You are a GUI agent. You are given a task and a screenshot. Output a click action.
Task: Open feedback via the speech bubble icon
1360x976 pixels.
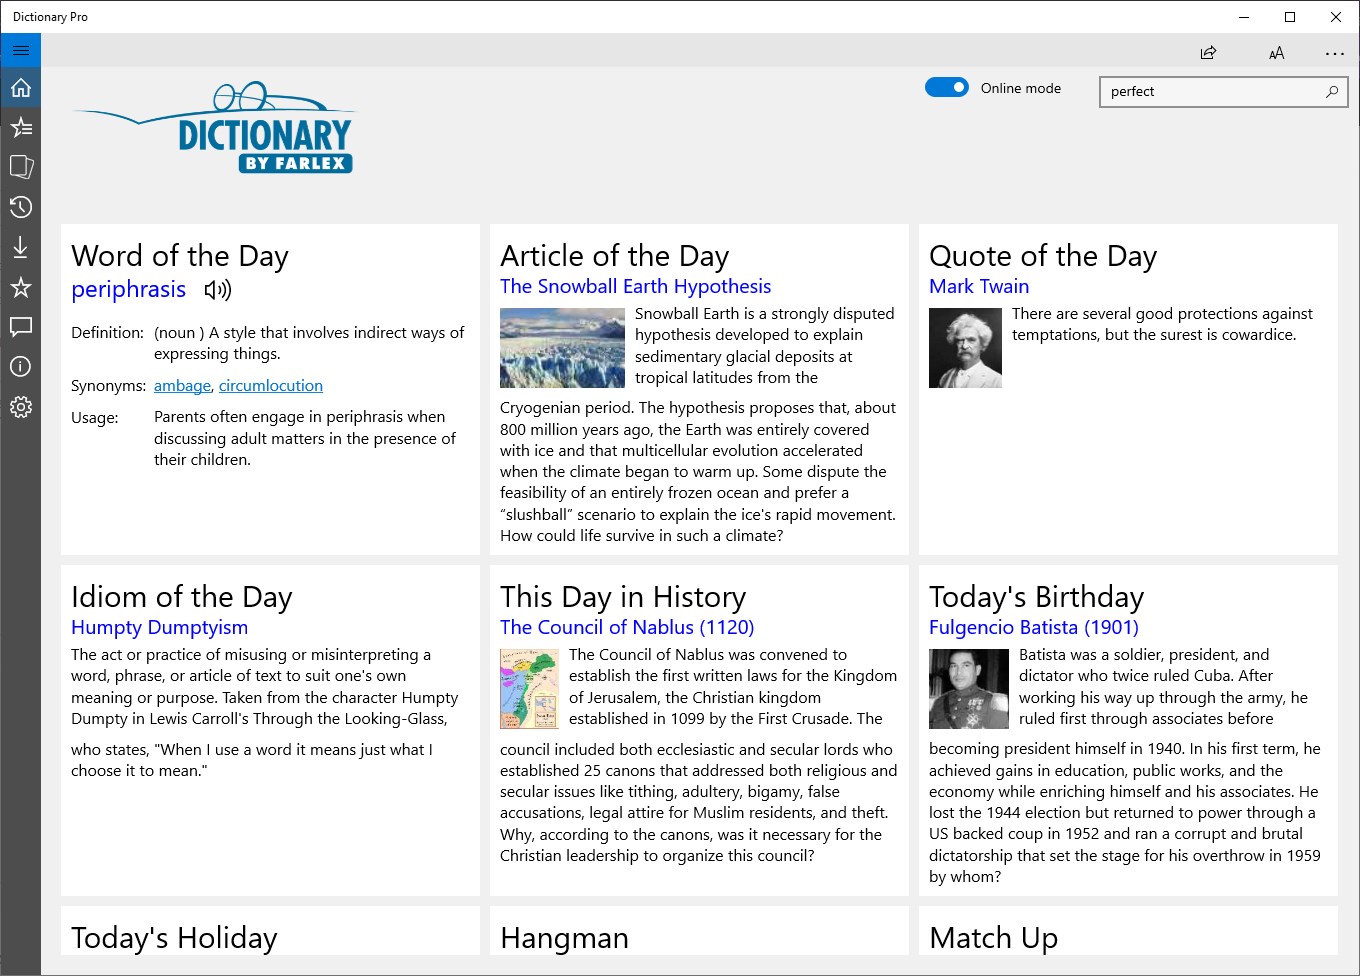(20, 327)
